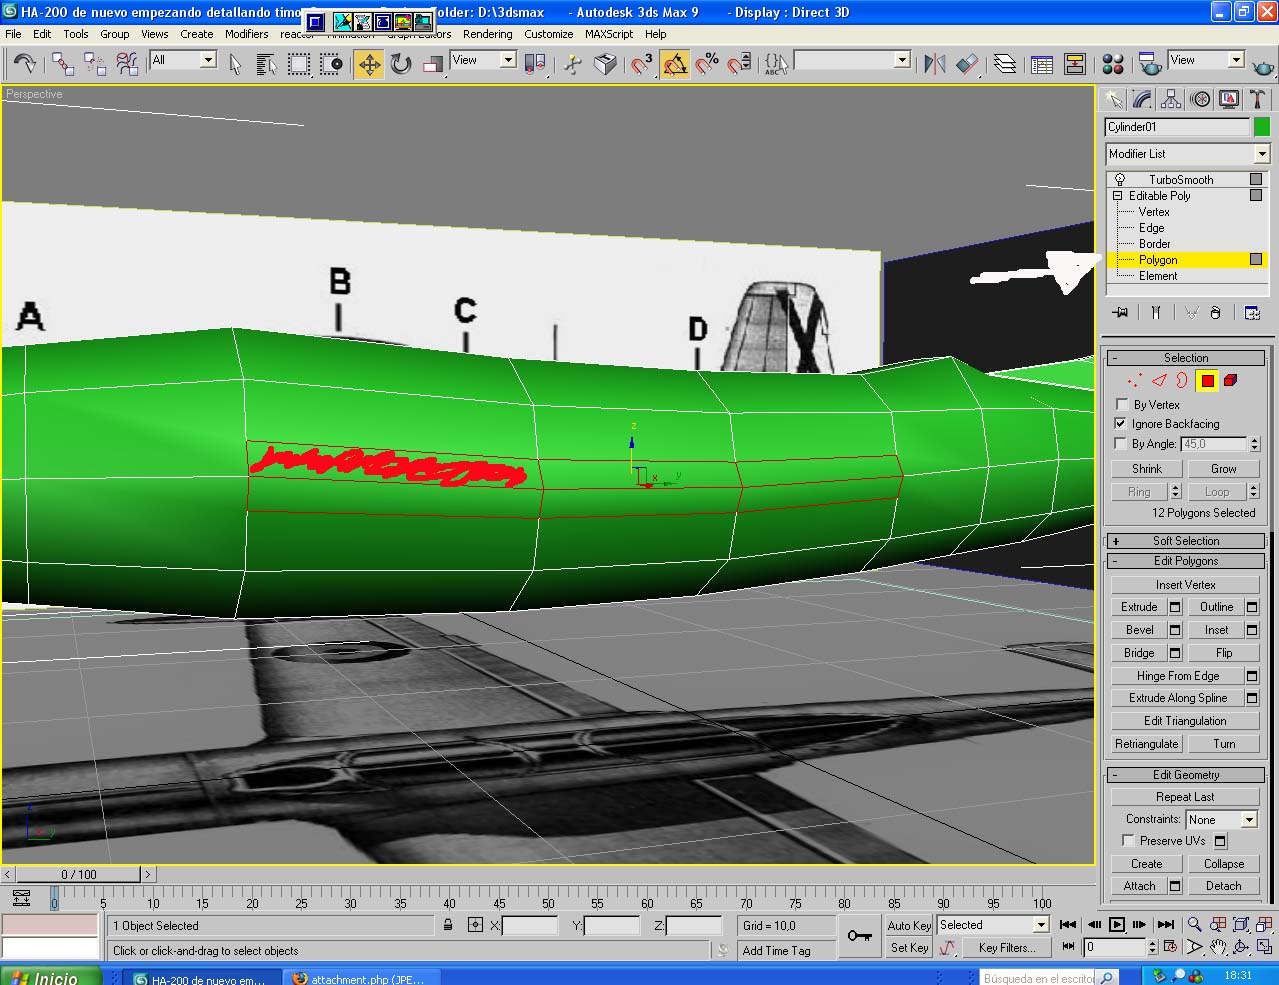The height and width of the screenshot is (985, 1279).
Task: Tick the Preserve UVs checkbox
Action: click(1128, 841)
